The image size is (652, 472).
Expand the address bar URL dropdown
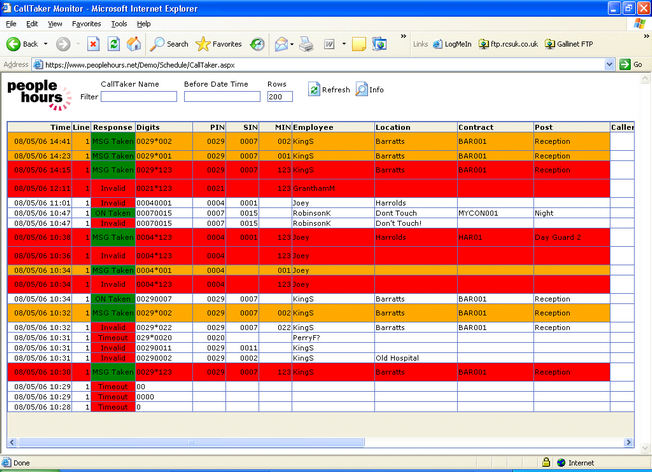(611, 64)
